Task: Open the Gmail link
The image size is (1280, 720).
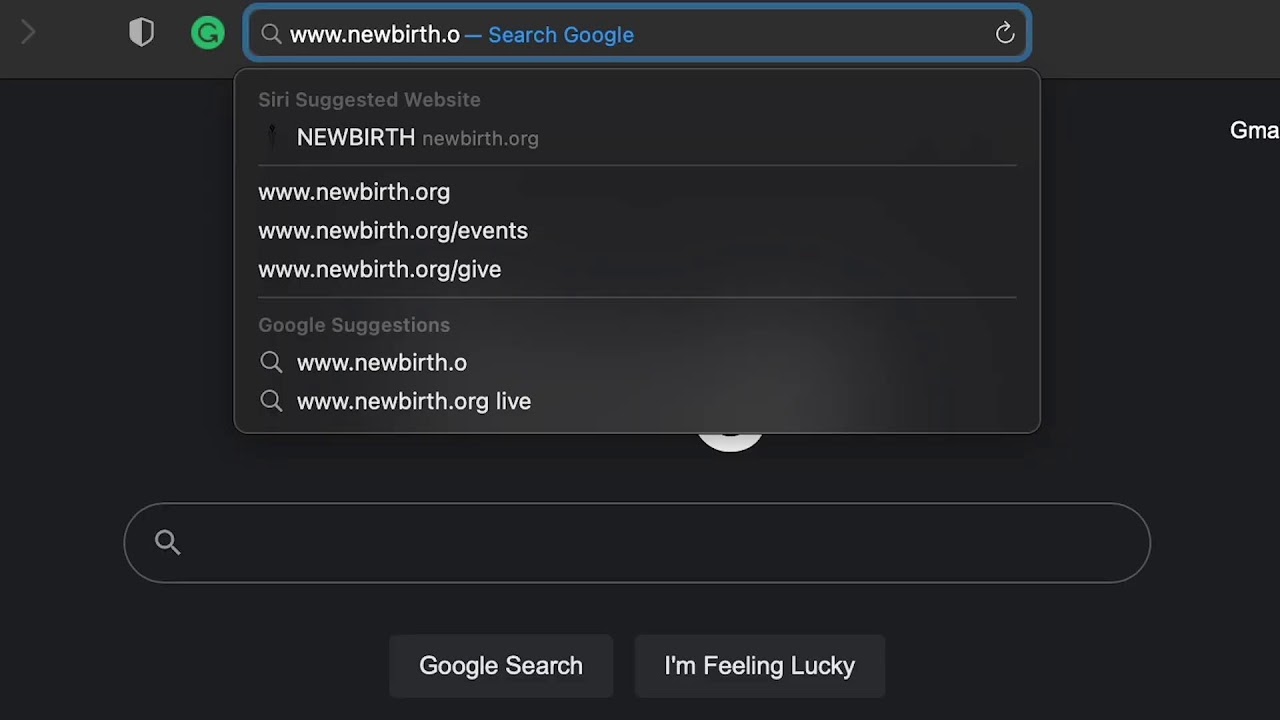Action: 1254,131
